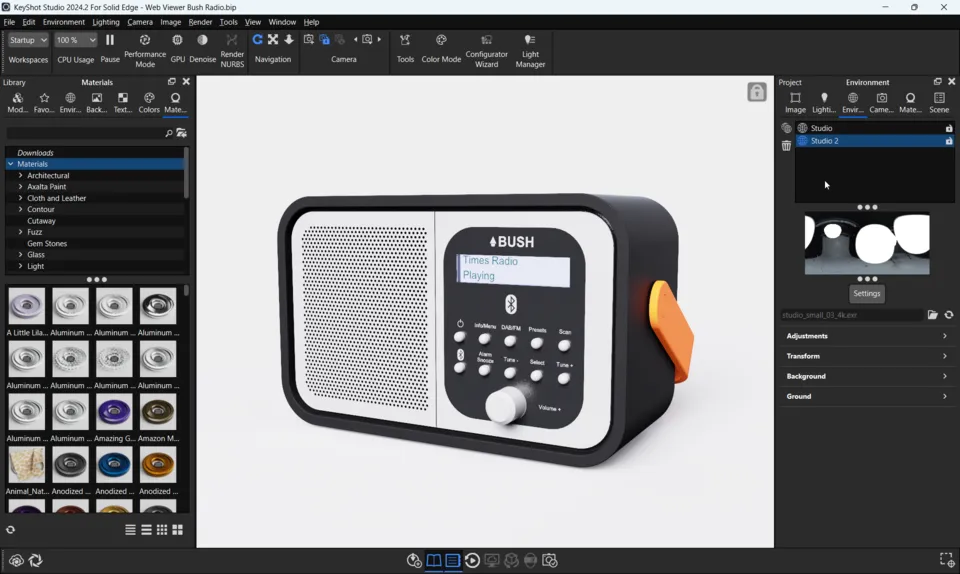Screen dimensions: 960x574
Task: Toggle the Denoise option
Action: tap(202, 48)
